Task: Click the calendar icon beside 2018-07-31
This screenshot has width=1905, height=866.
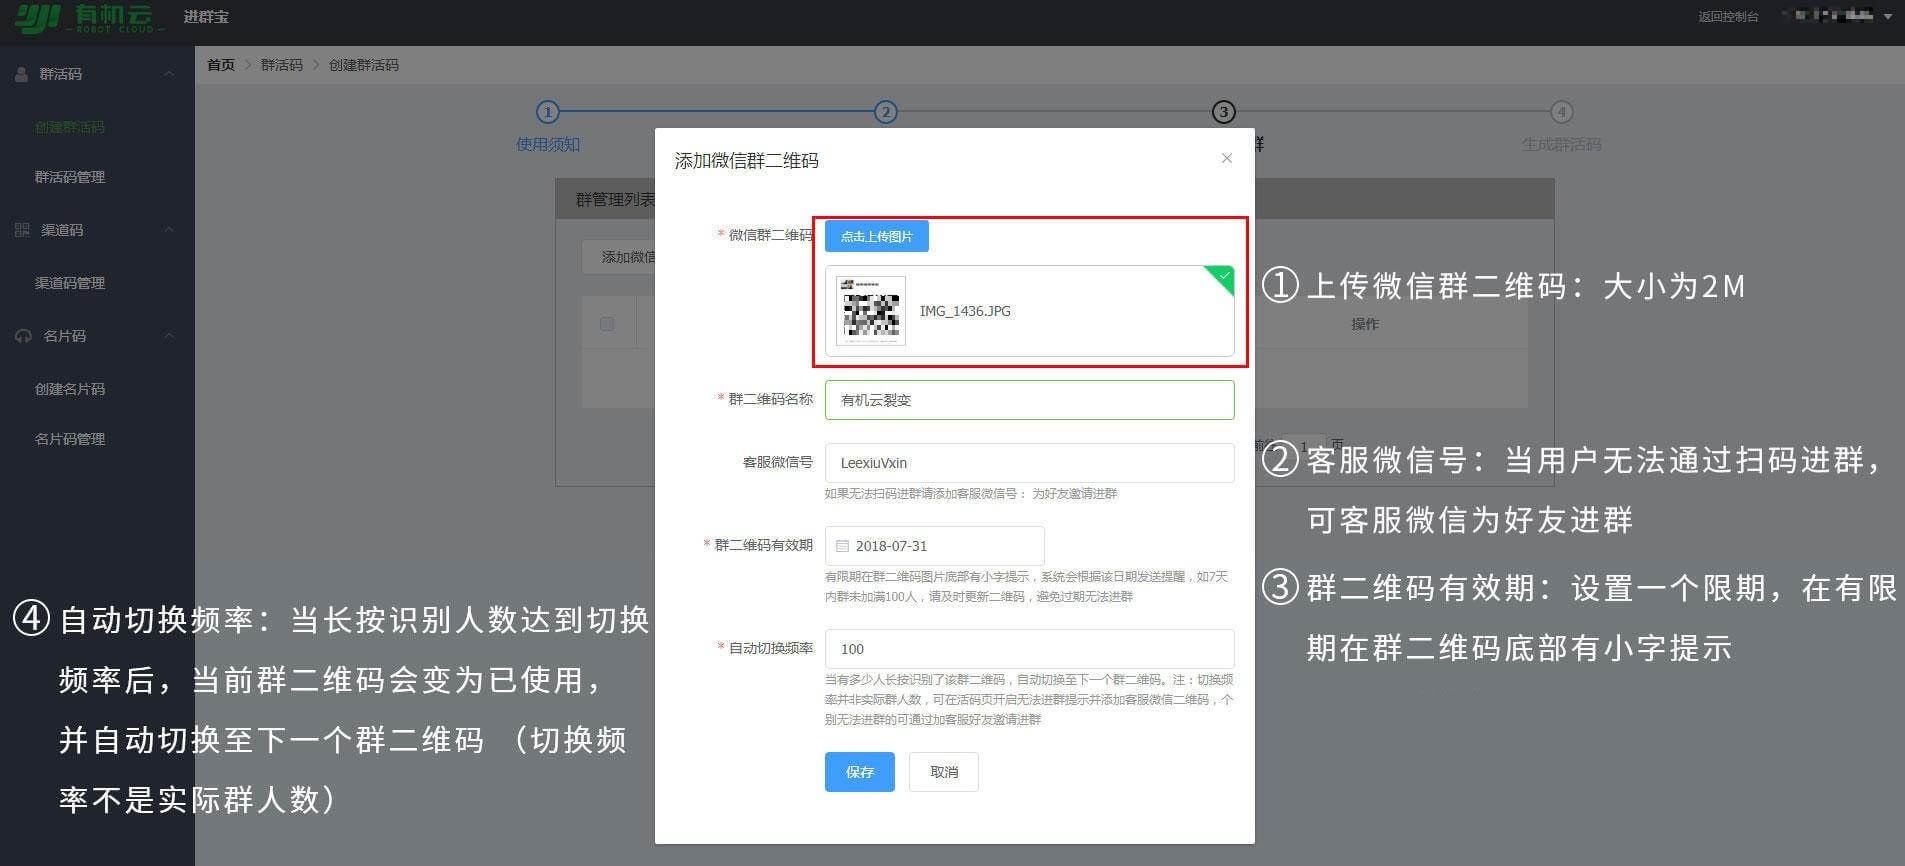Action: (x=842, y=546)
